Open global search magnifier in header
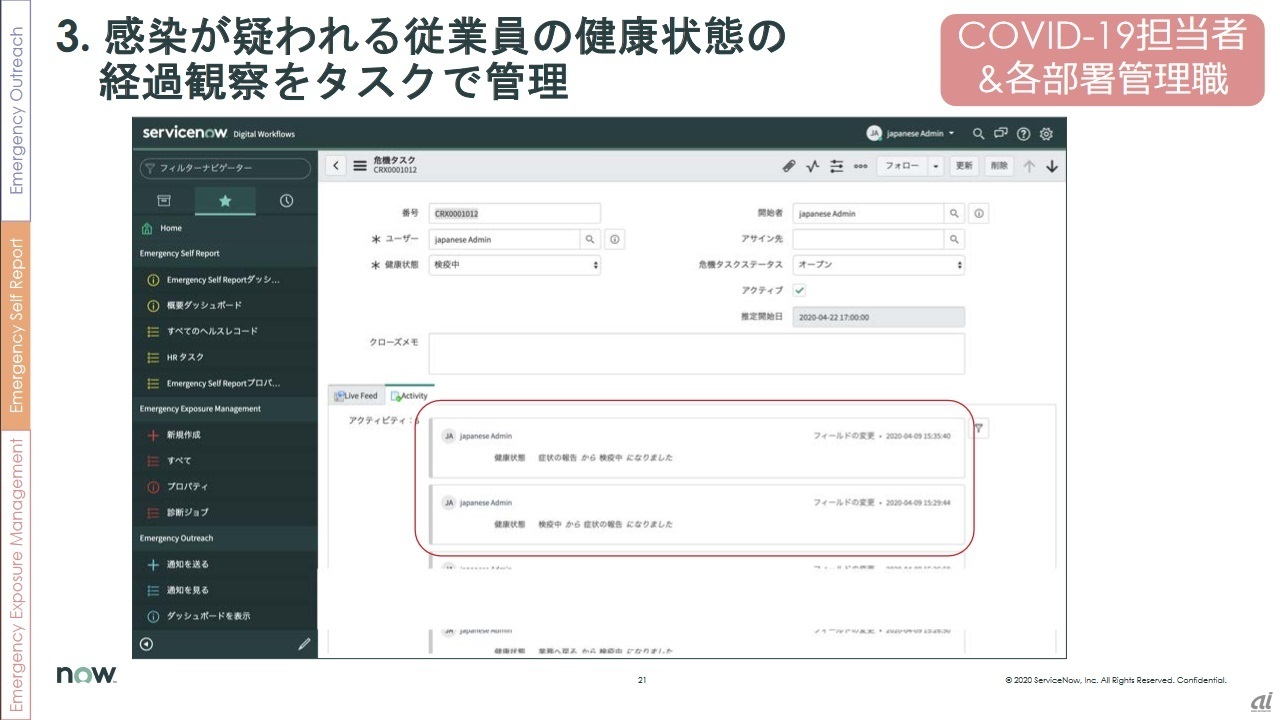Viewport: 1280px width, 720px height. [978, 134]
